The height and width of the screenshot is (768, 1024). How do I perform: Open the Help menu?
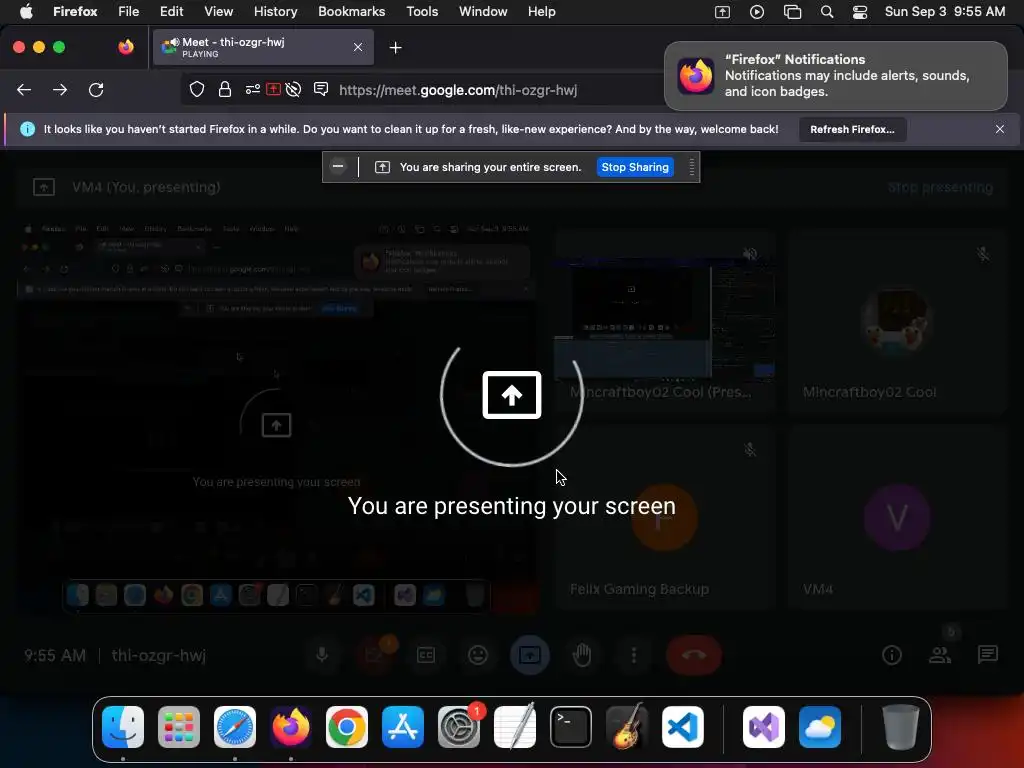click(x=541, y=12)
